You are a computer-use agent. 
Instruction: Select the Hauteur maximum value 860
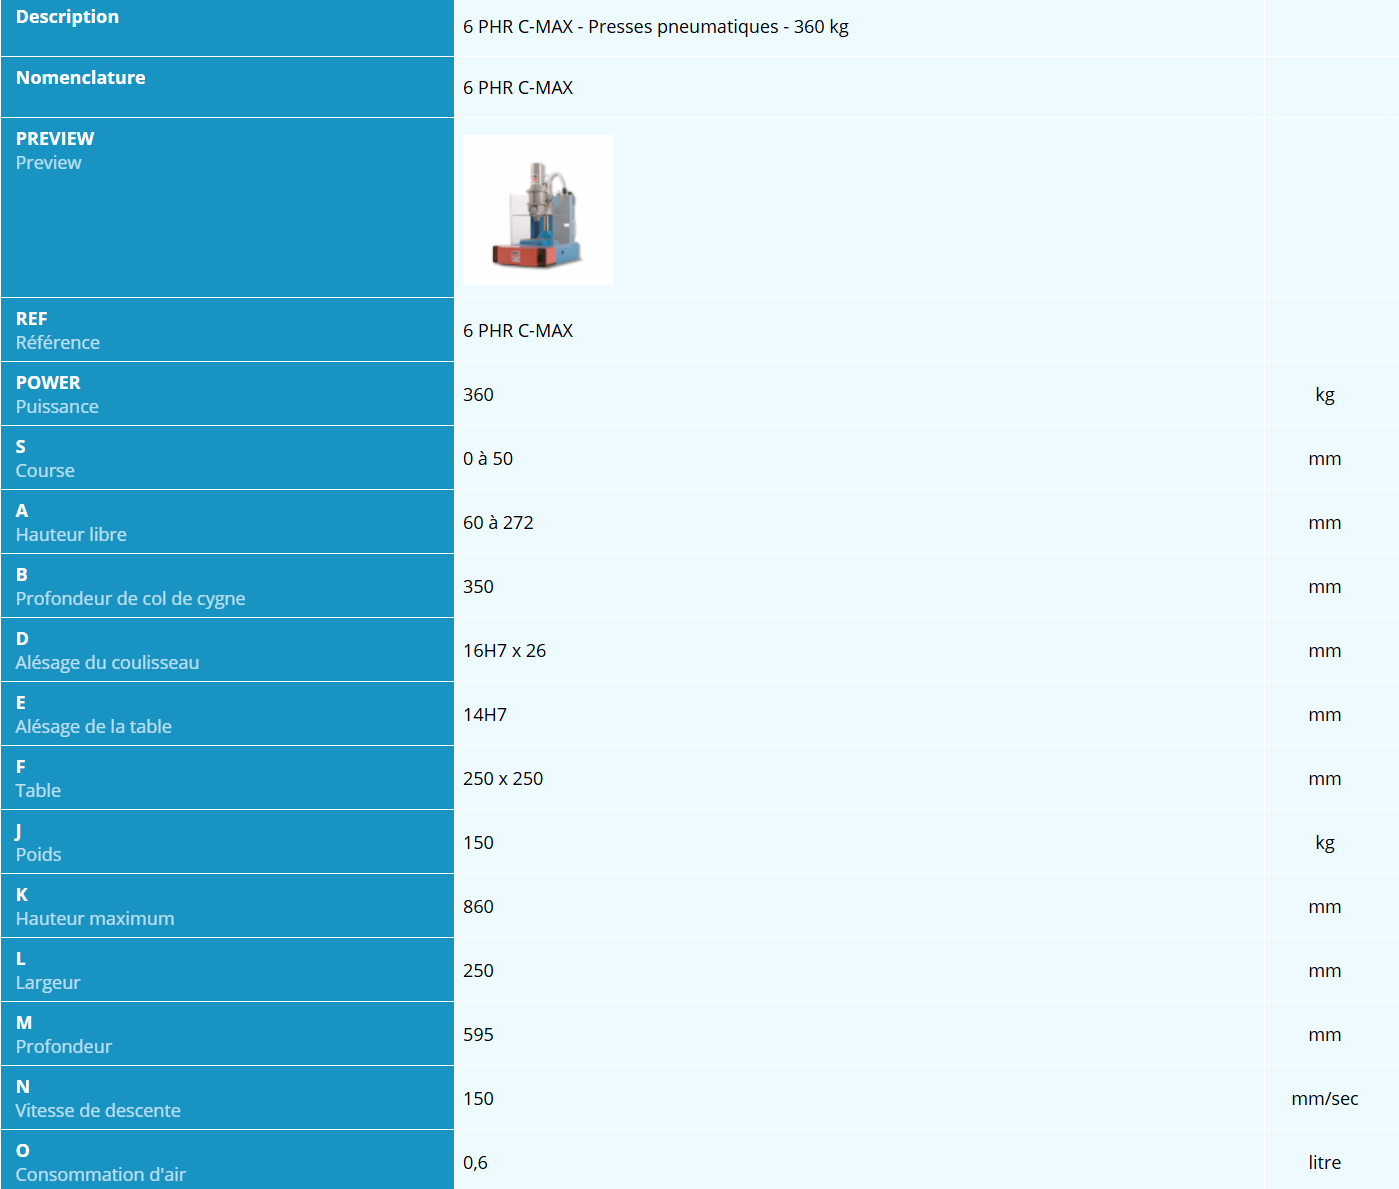click(x=478, y=907)
